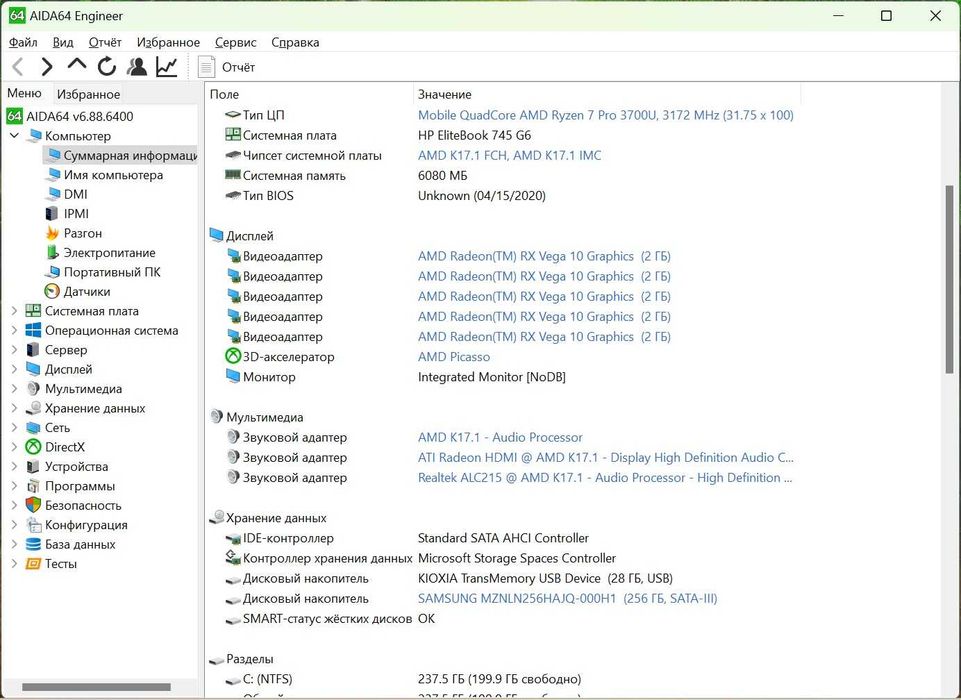Image resolution: width=961 pixels, height=700 pixels.
Task: Open the Realtek ALC215 audio adapter link
Action: point(605,477)
